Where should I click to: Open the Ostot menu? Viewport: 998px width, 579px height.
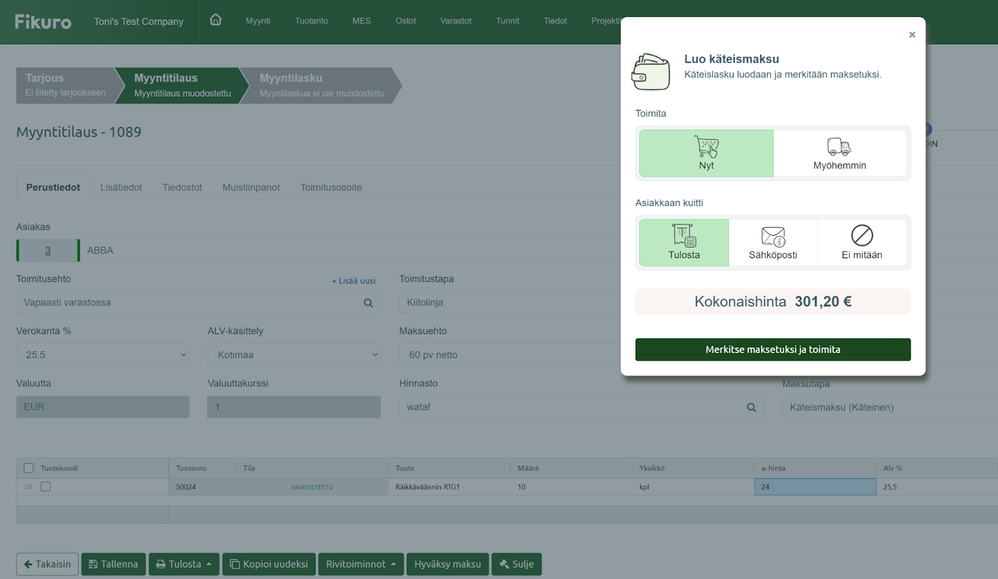(405, 21)
